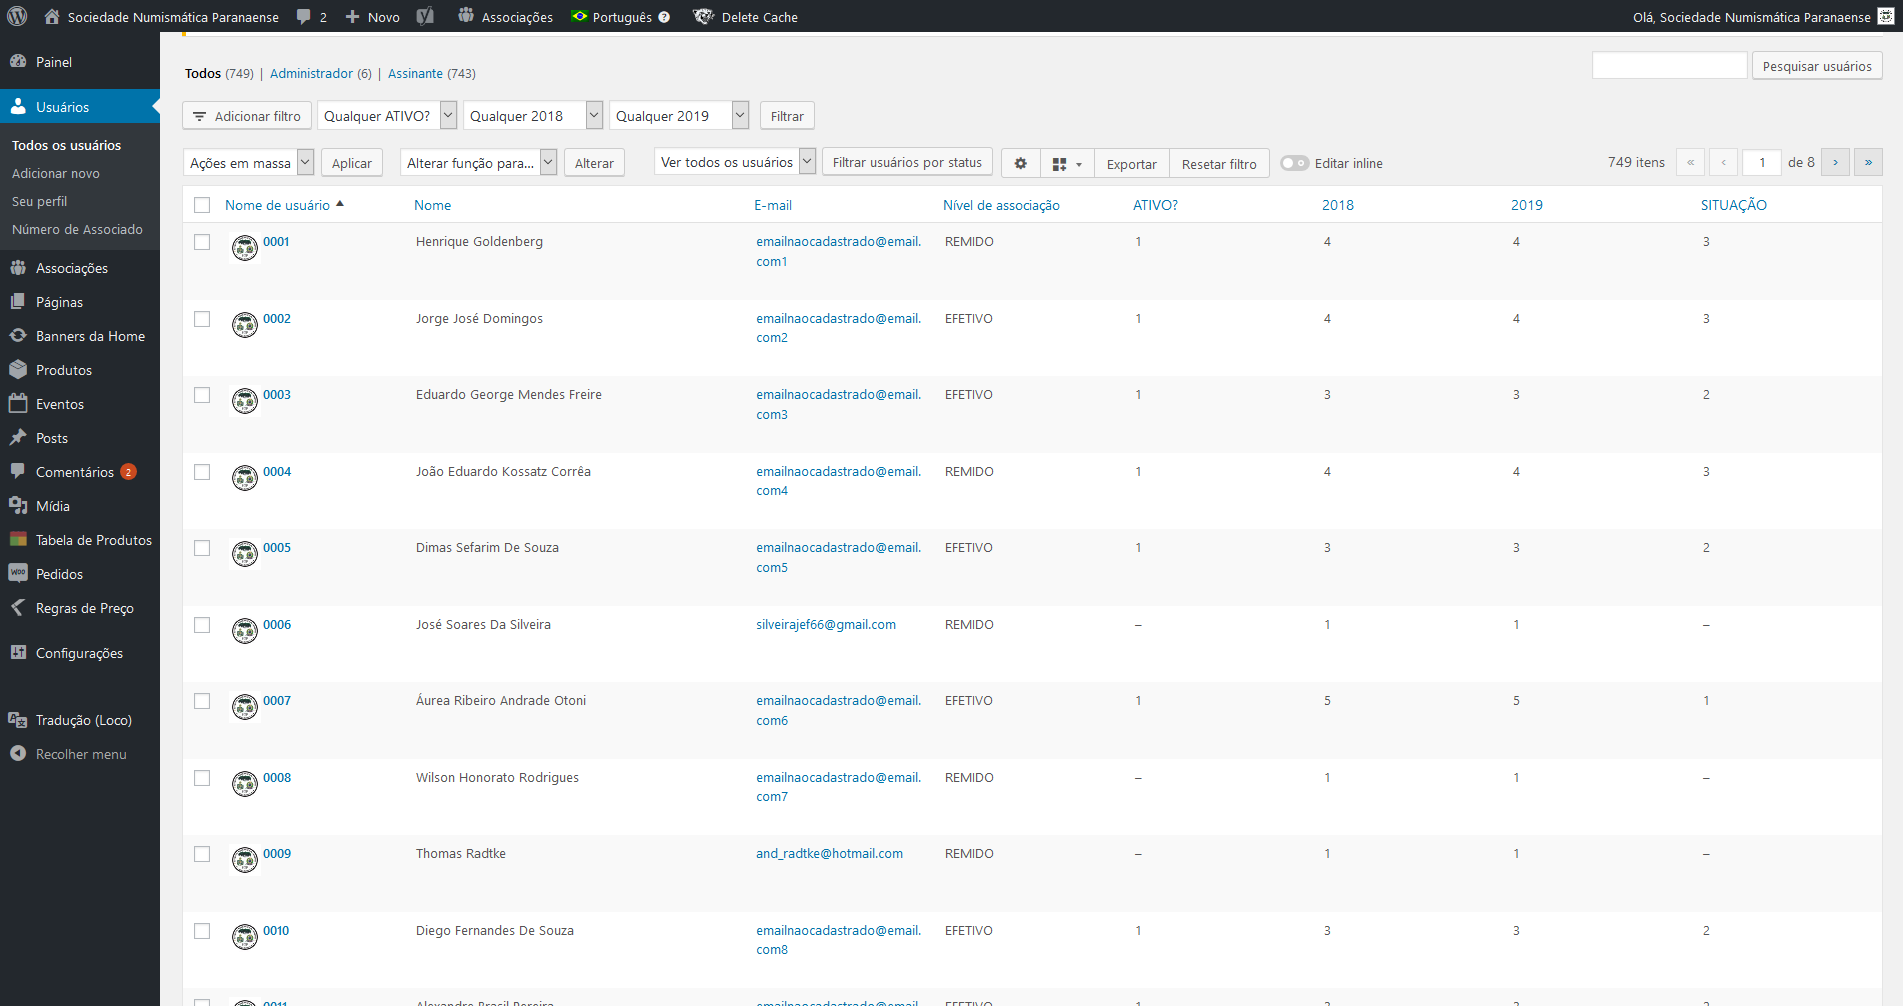
Task: Open Adicionar novo submenu item
Action: point(56,173)
